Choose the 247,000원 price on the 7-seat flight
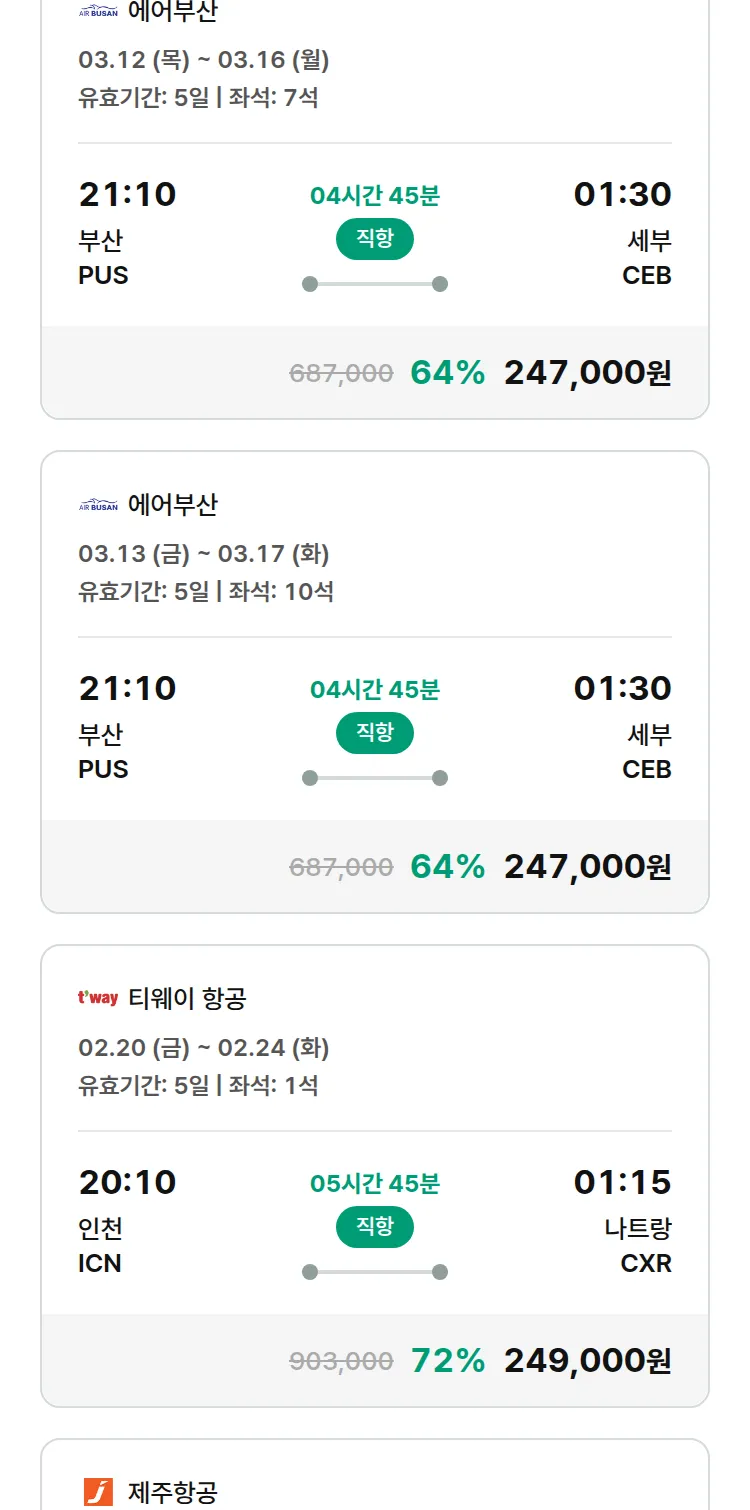Viewport: 750px width, 1510px height. tap(587, 372)
